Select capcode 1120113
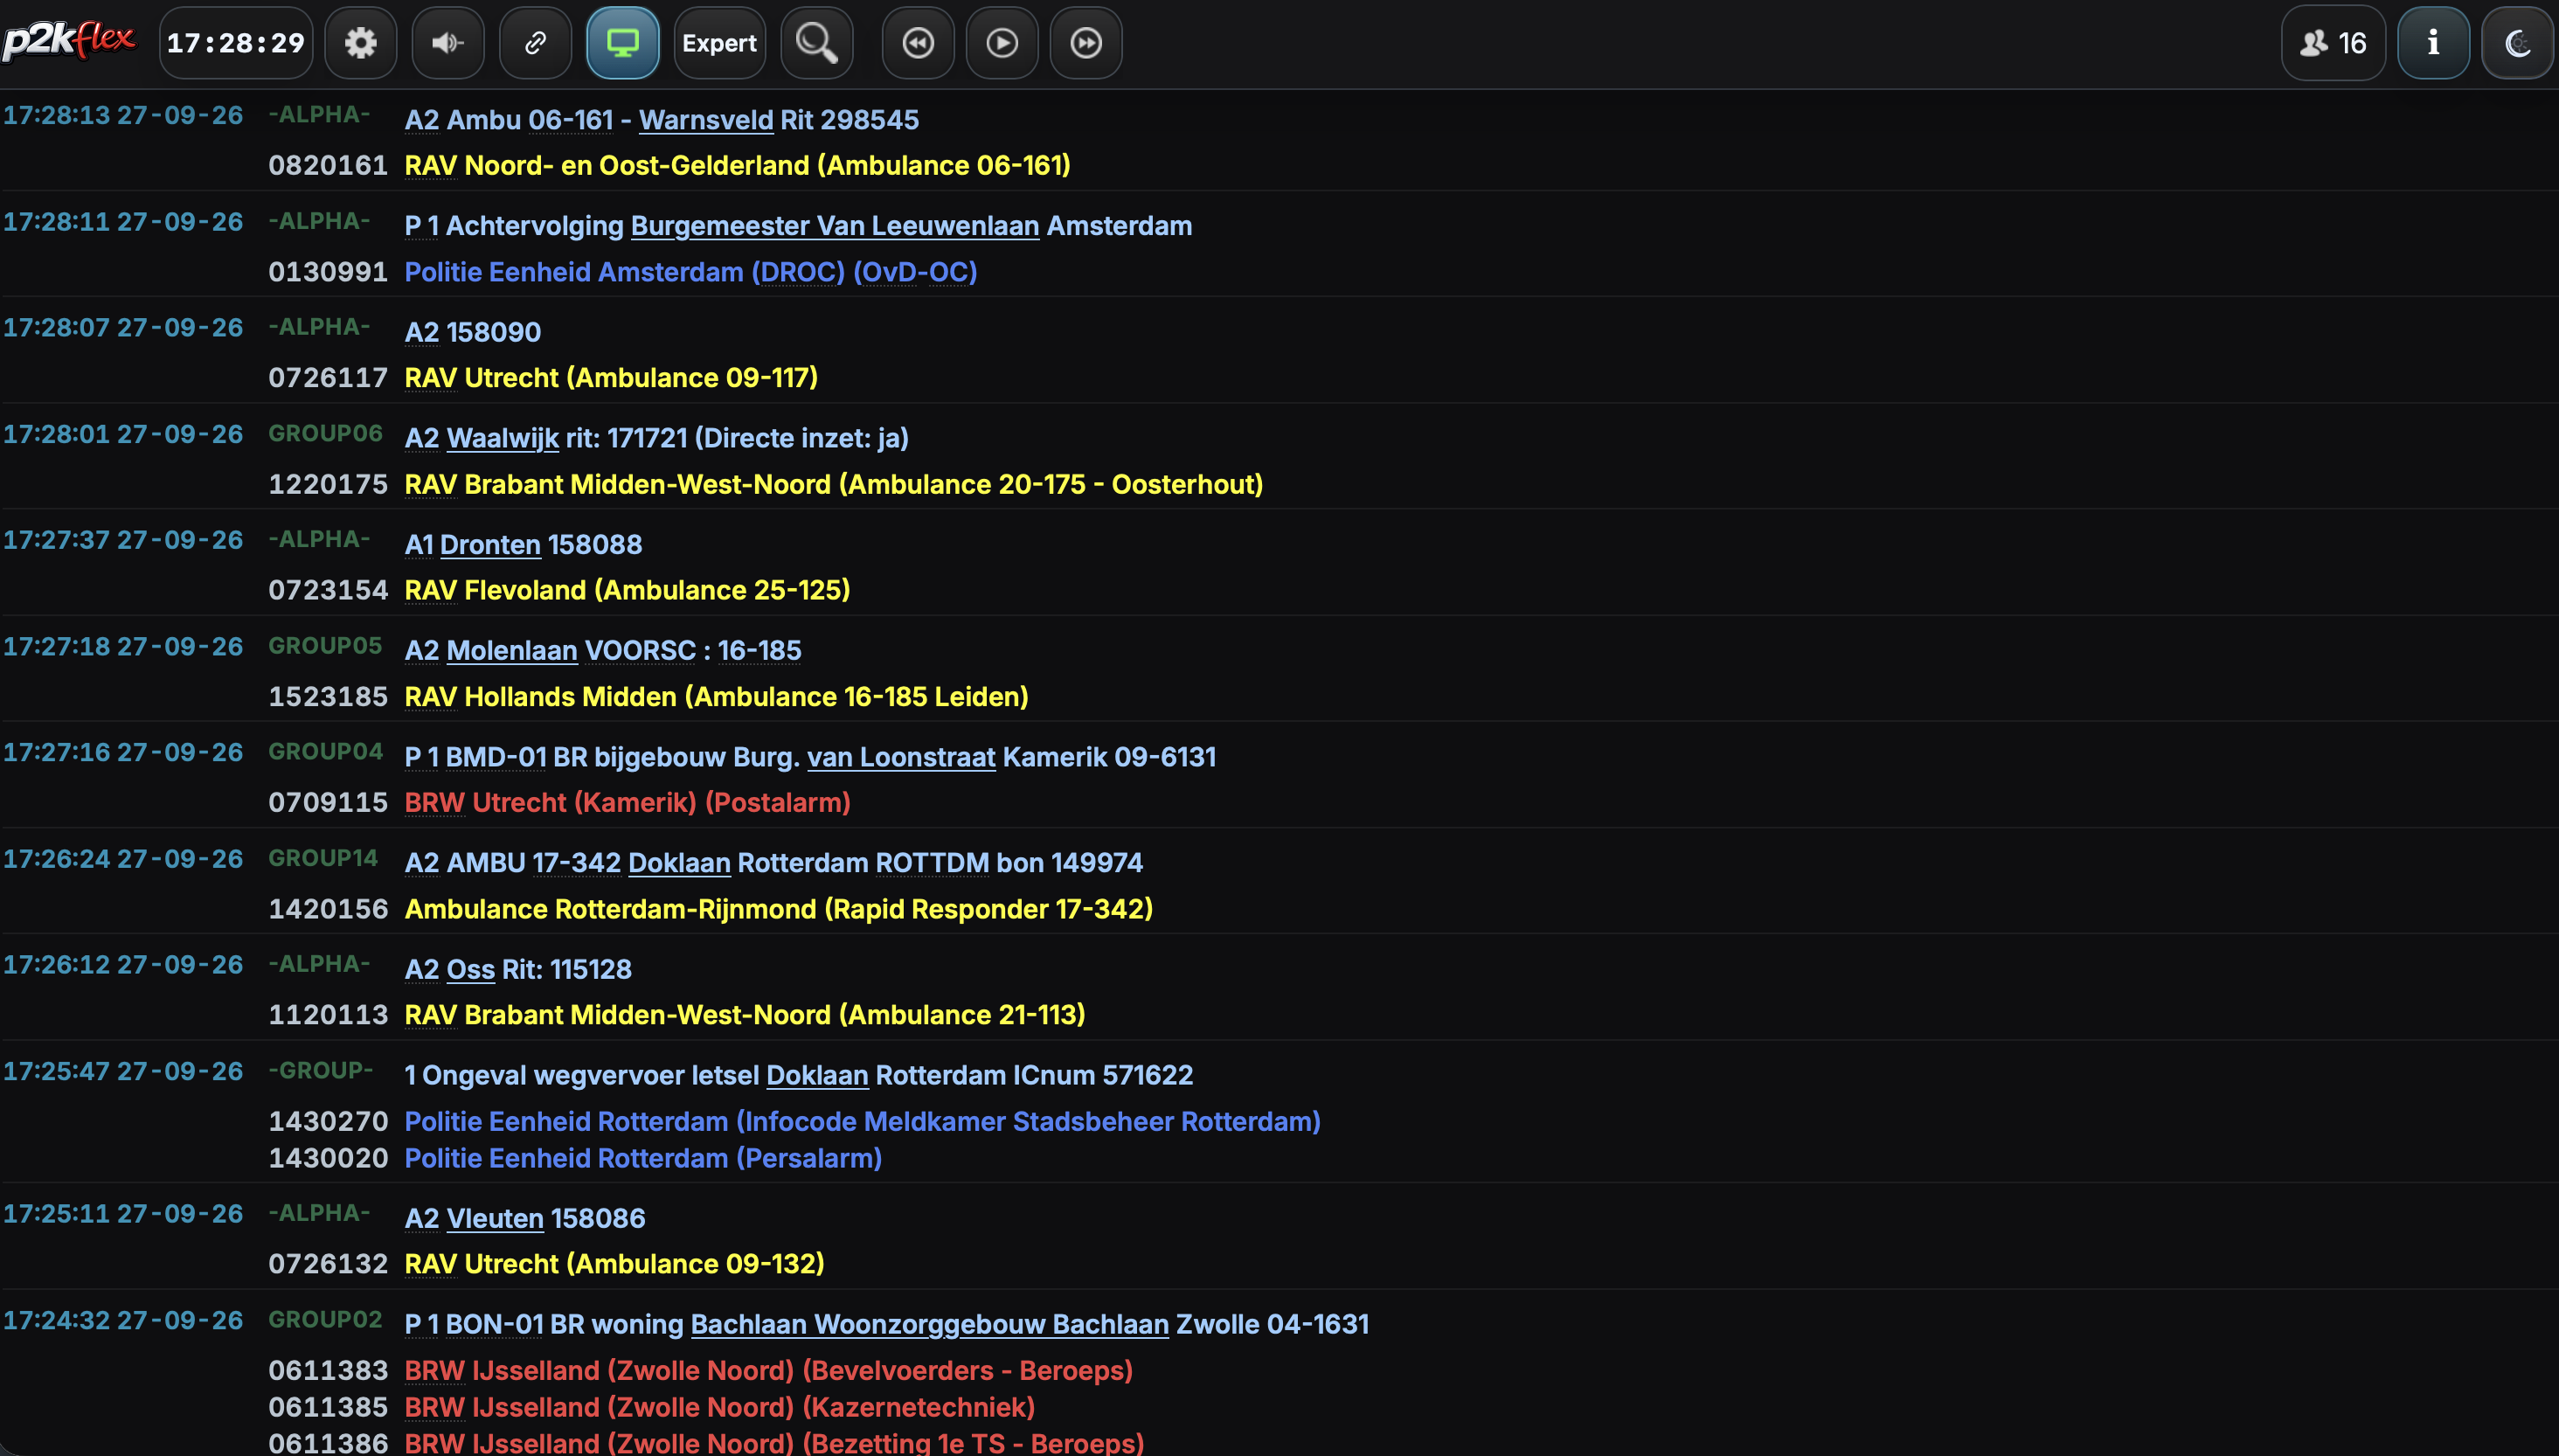The height and width of the screenshot is (1456, 2559). pyautogui.click(x=328, y=1016)
